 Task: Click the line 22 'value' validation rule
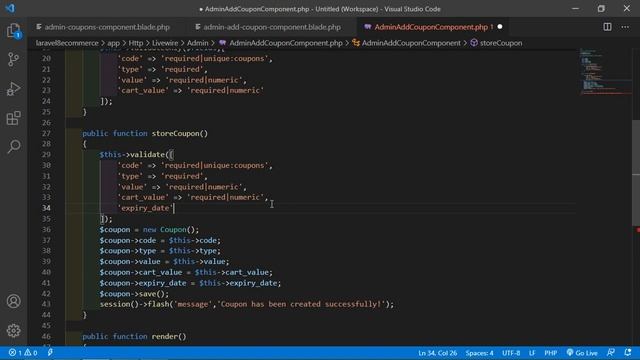(x=182, y=80)
